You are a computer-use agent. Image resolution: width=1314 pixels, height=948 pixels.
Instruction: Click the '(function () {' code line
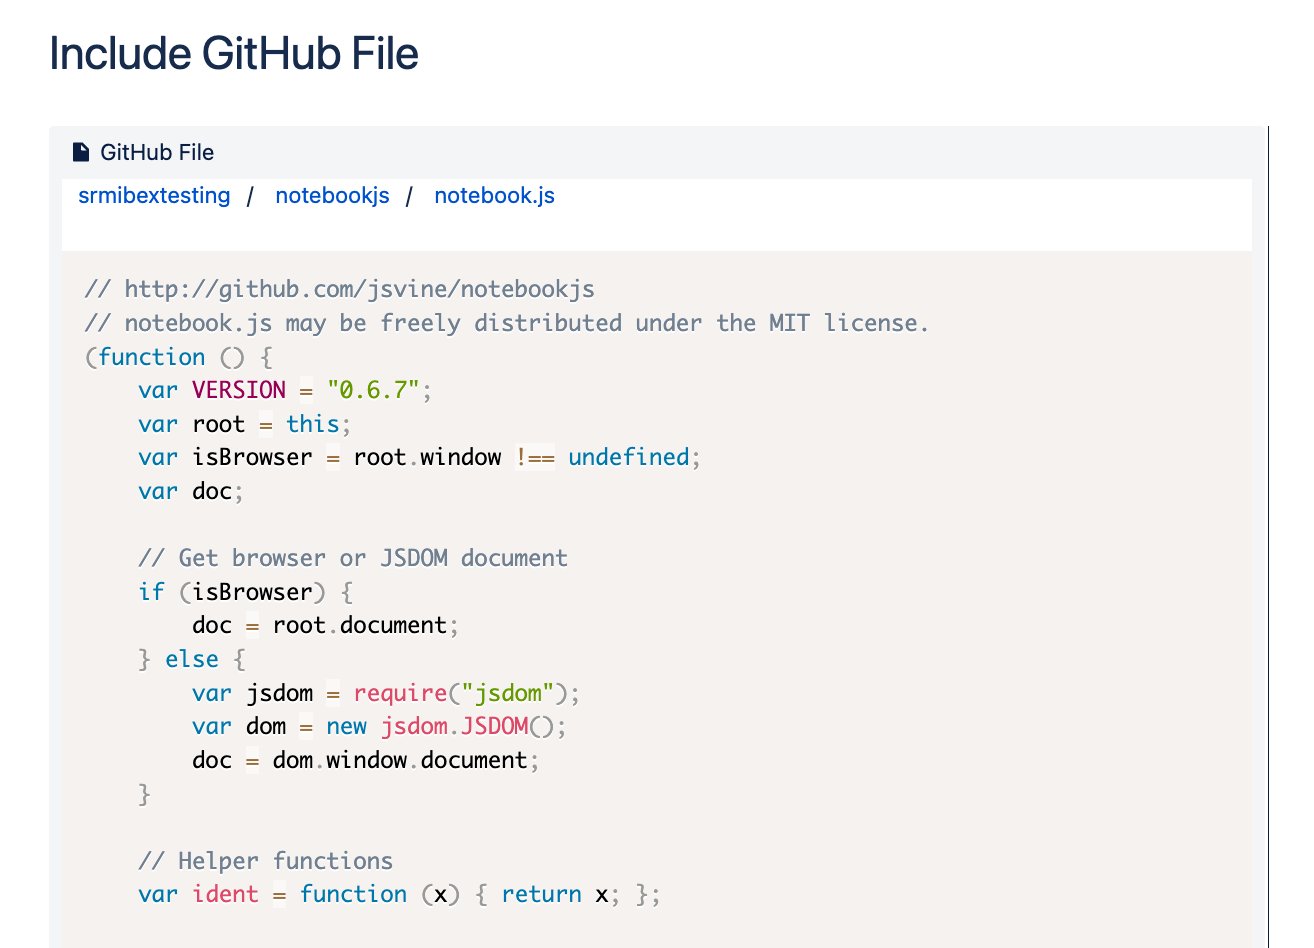tap(179, 357)
